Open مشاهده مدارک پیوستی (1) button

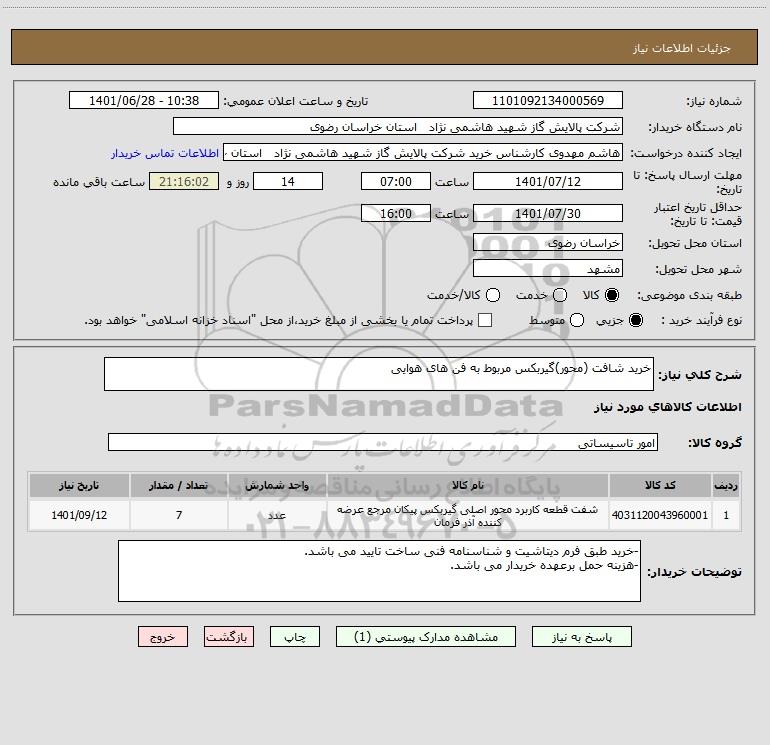point(426,636)
